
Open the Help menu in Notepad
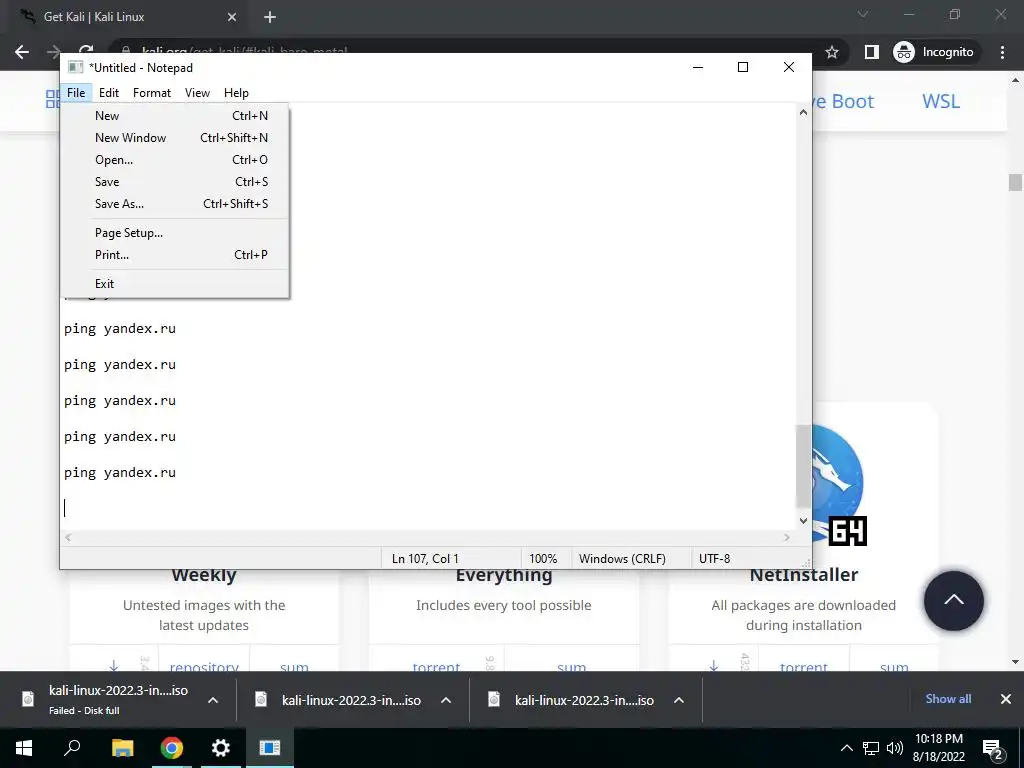point(236,93)
